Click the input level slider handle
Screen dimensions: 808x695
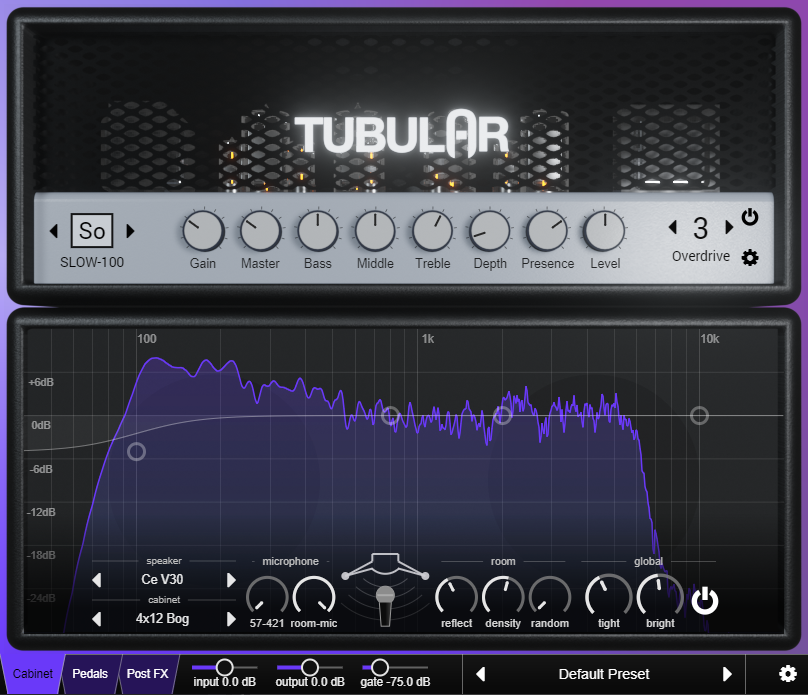pyautogui.click(x=224, y=667)
